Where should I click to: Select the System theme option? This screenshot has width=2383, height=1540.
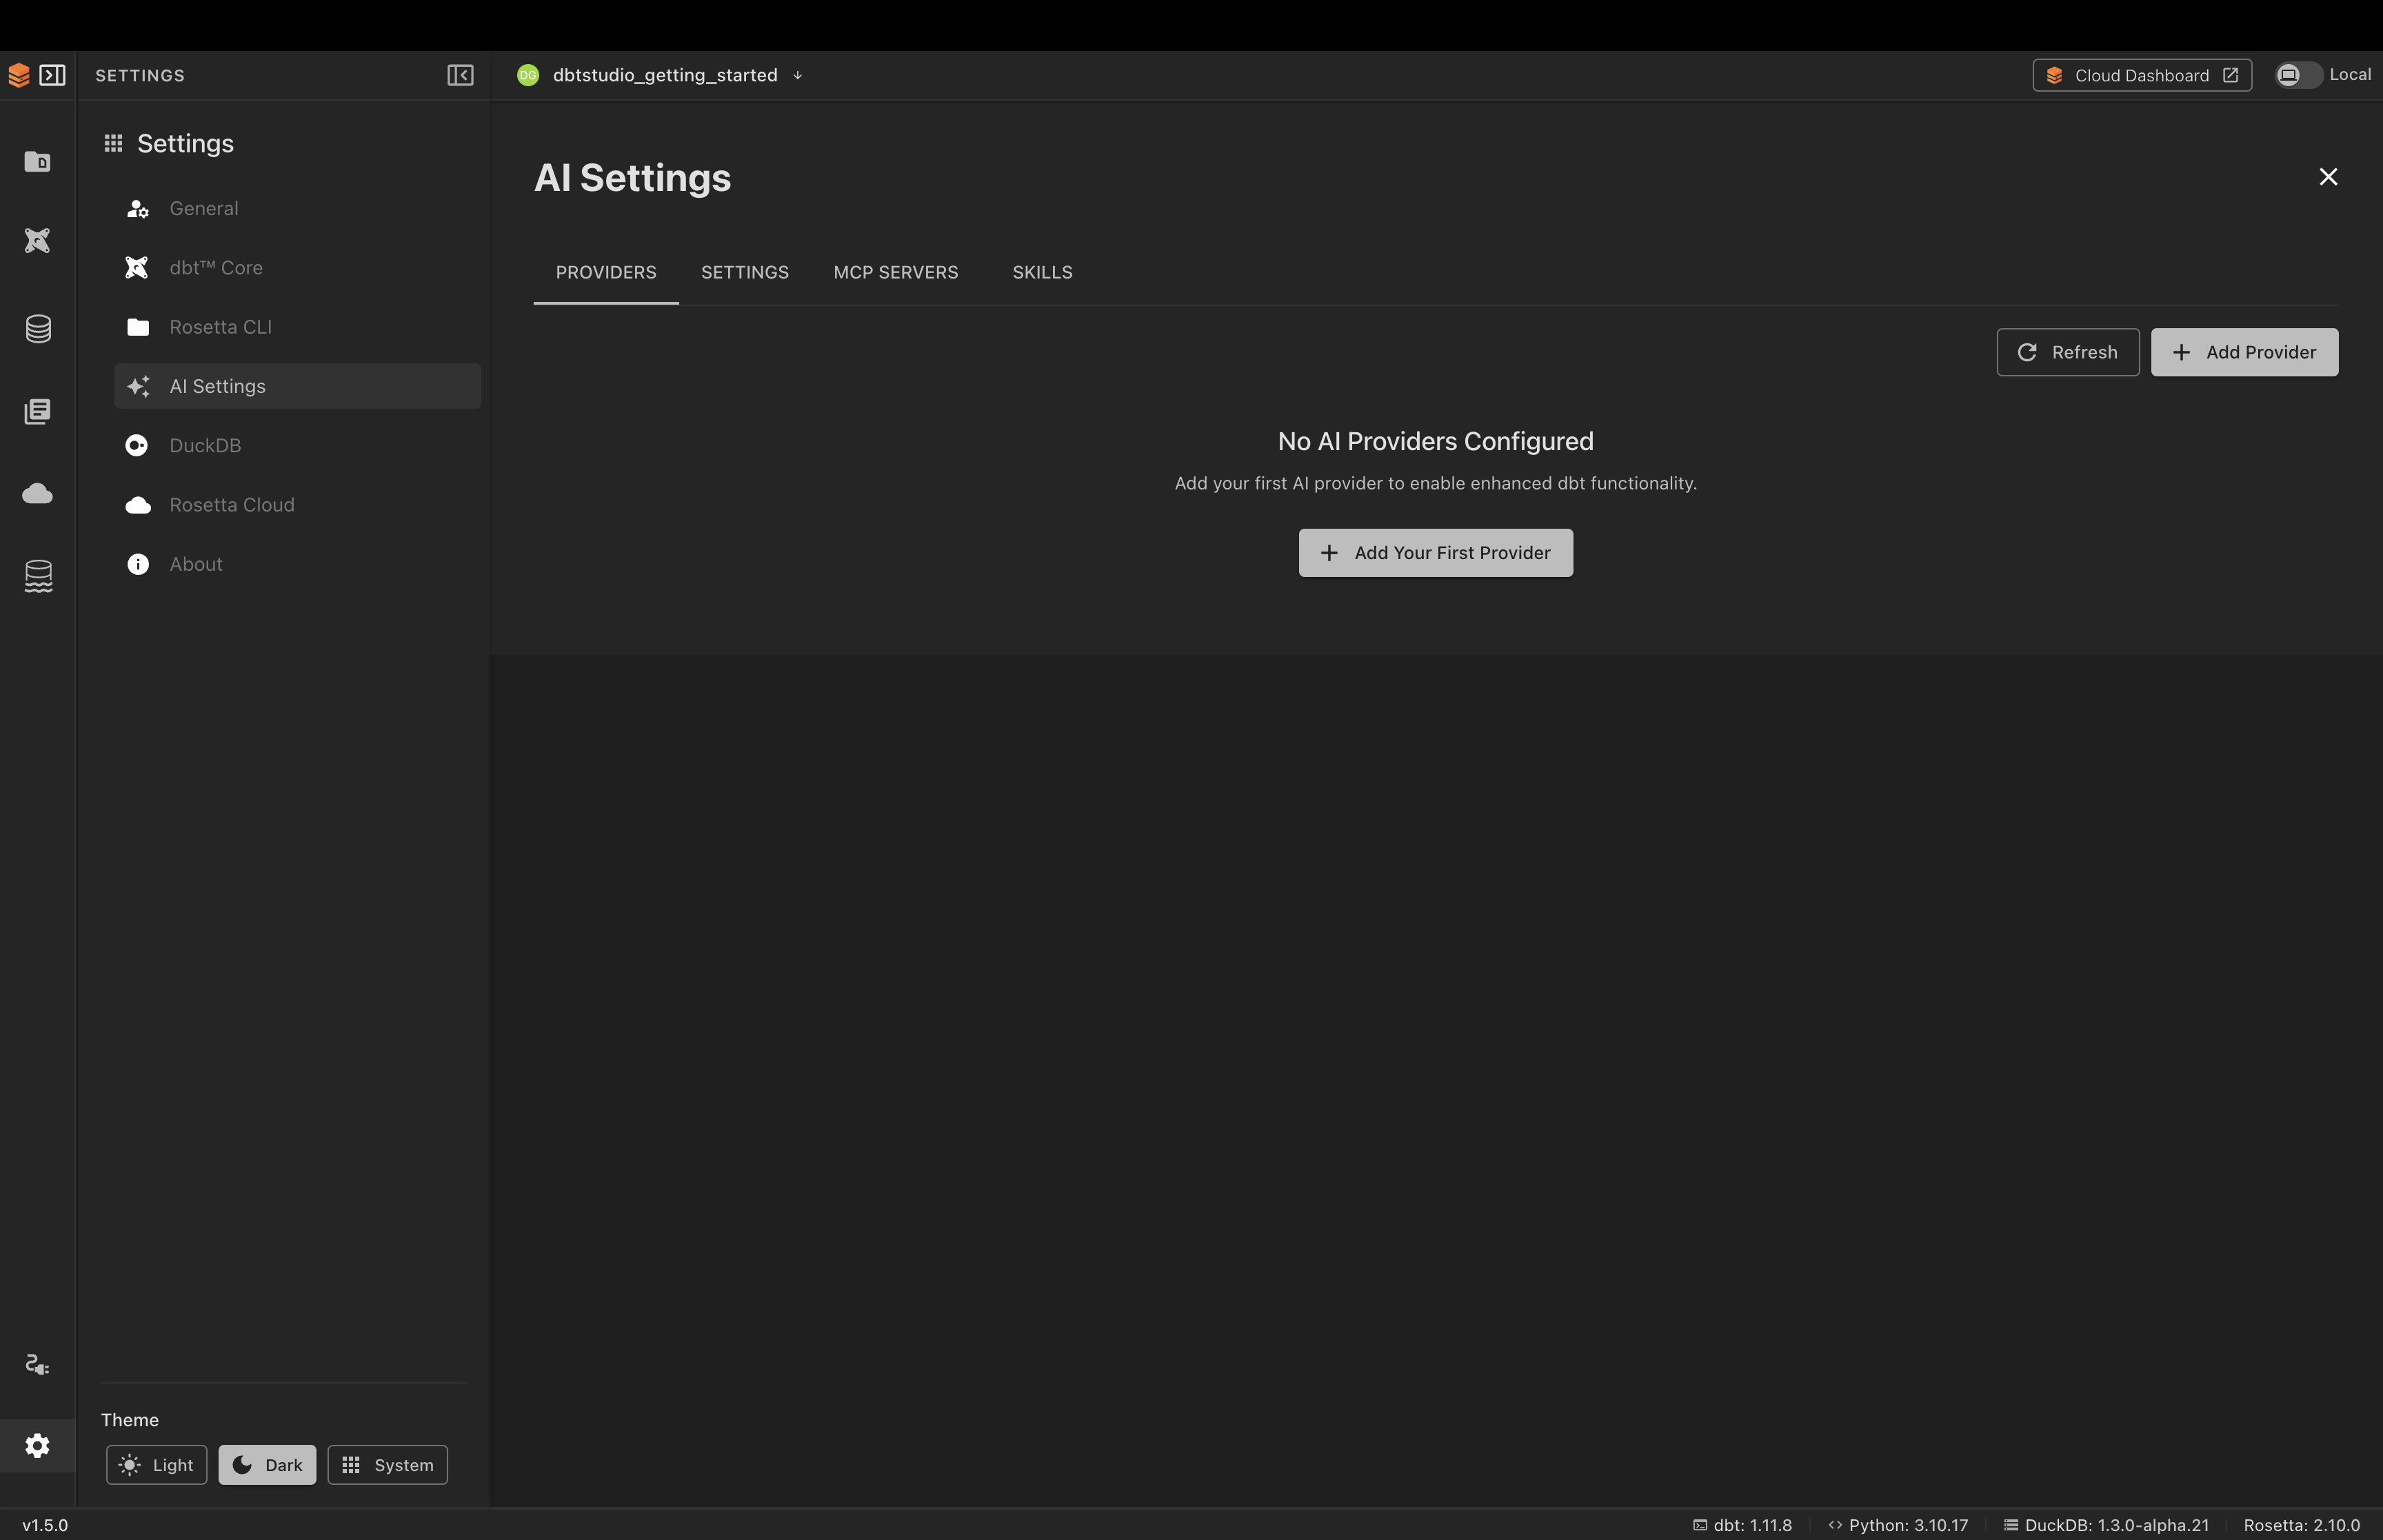(x=388, y=1465)
